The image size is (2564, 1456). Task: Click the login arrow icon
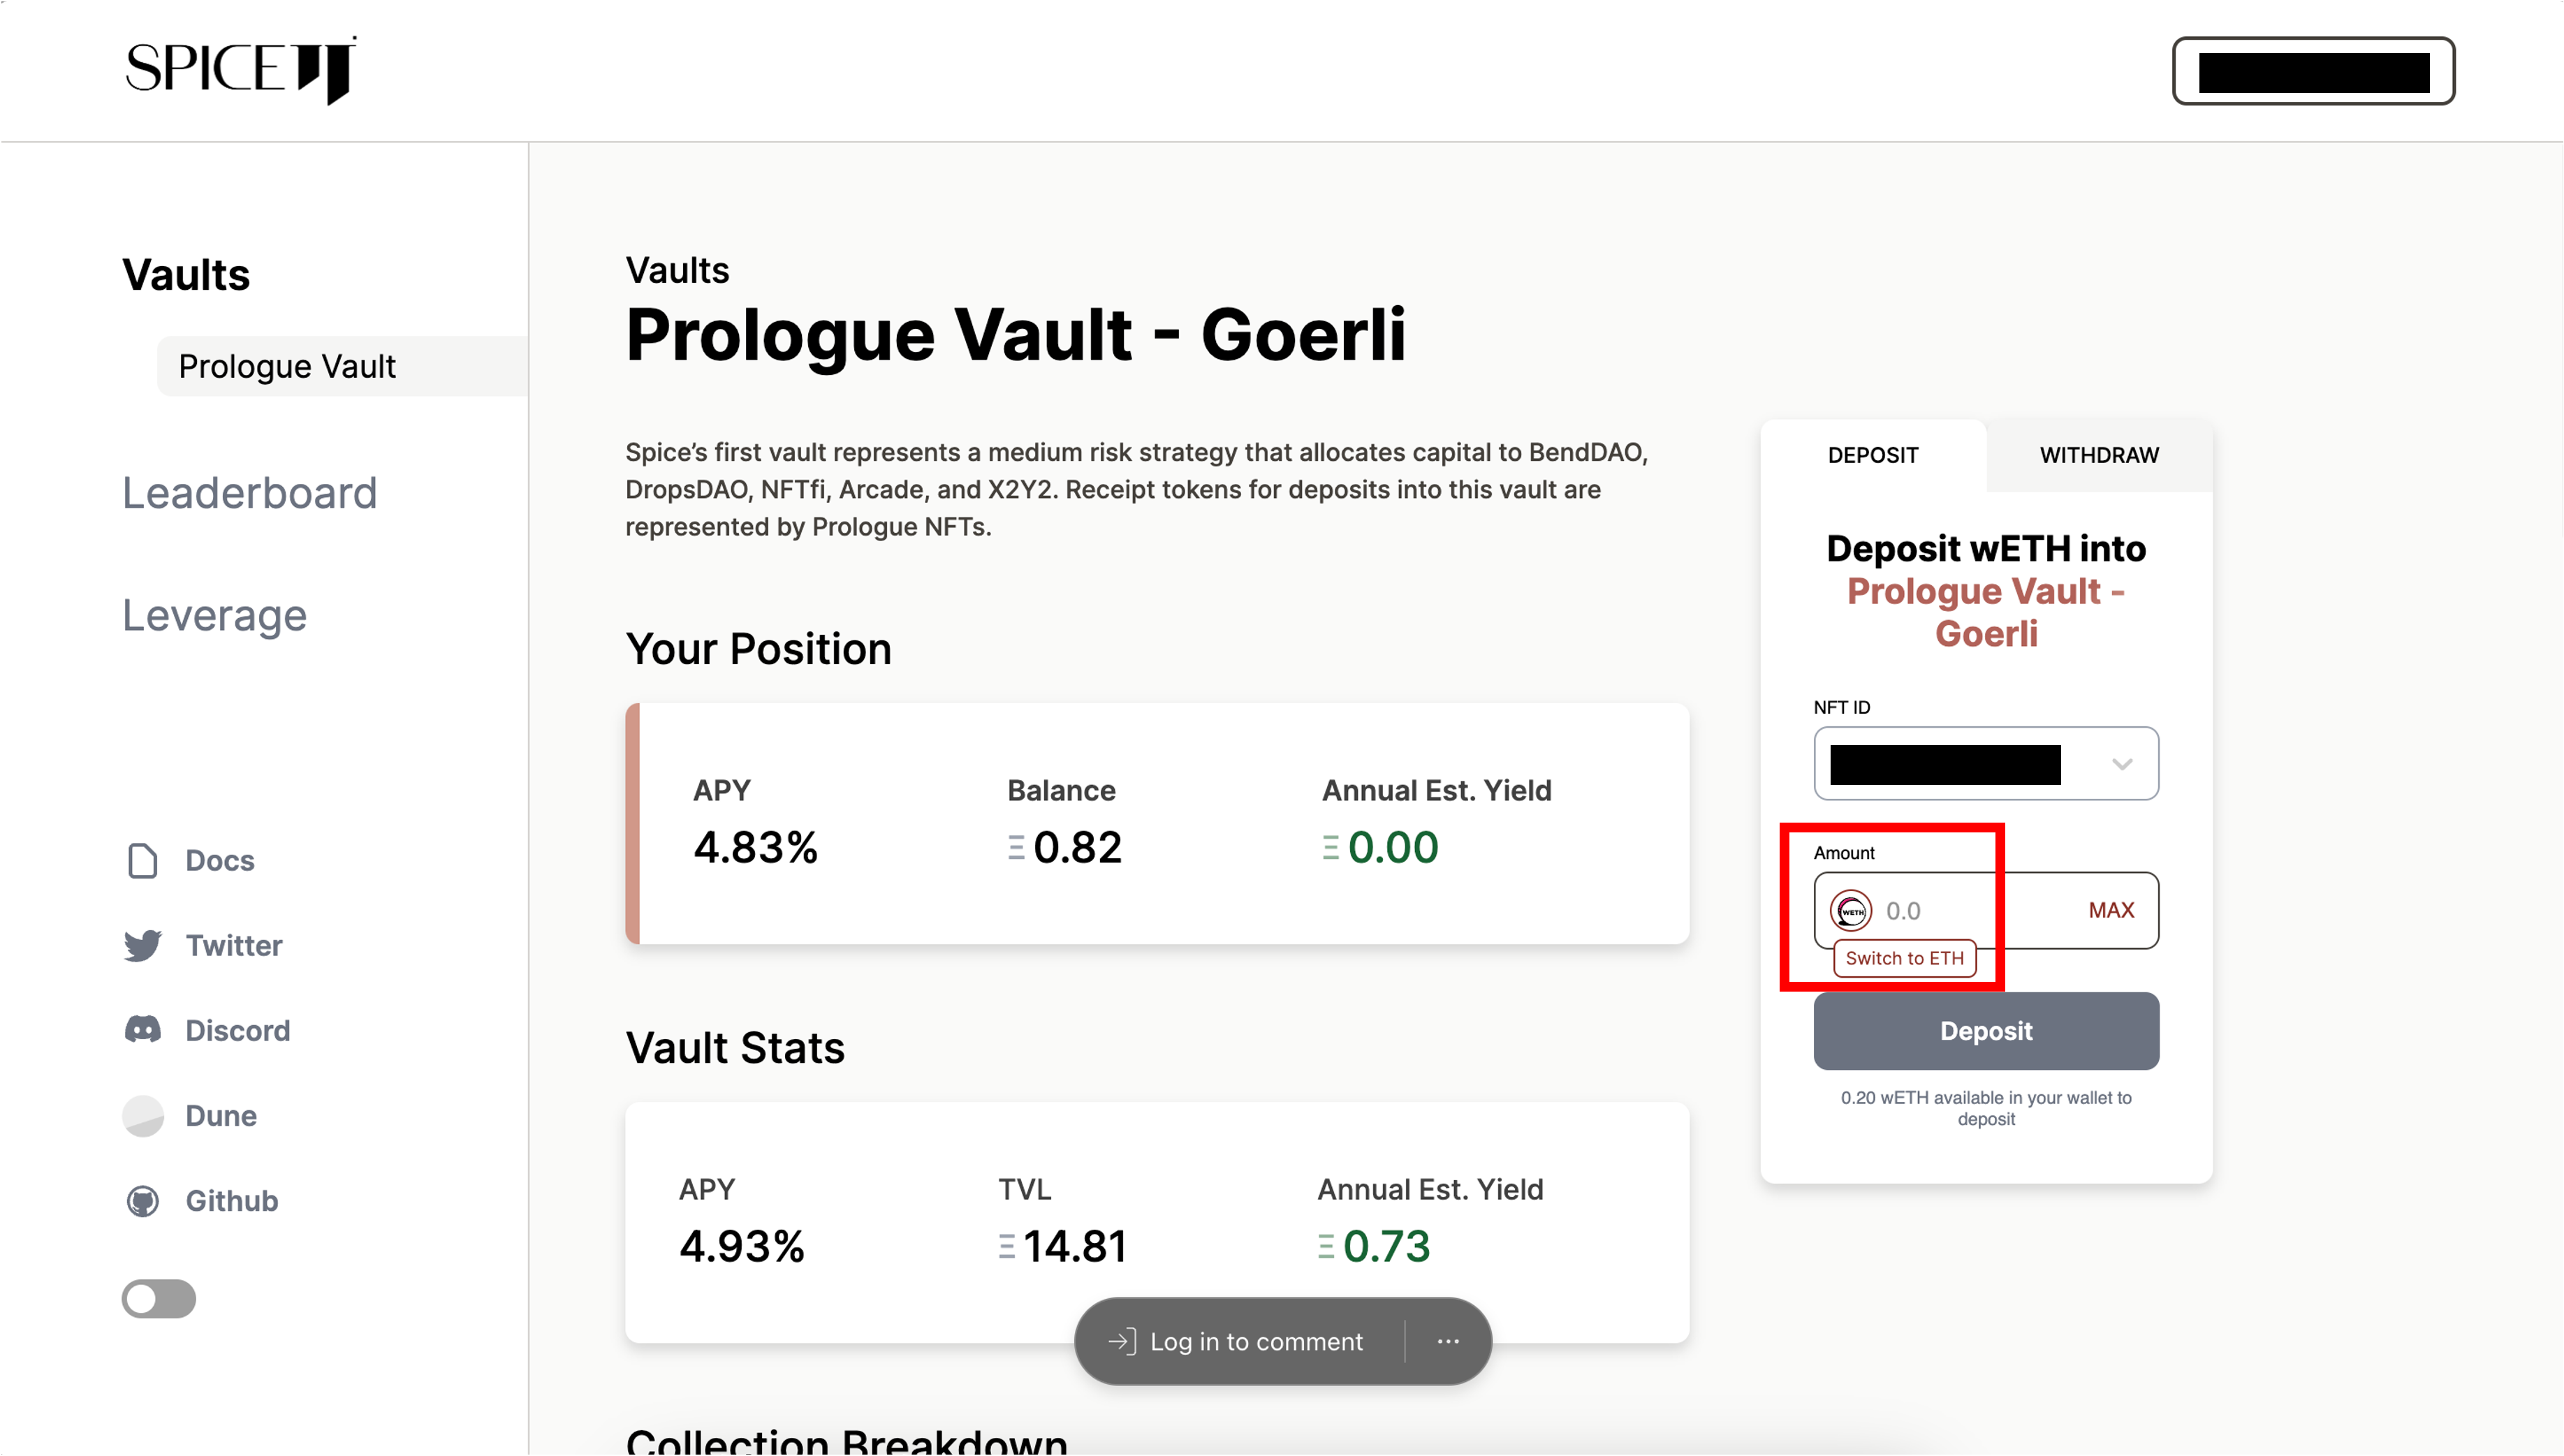(x=1122, y=1342)
